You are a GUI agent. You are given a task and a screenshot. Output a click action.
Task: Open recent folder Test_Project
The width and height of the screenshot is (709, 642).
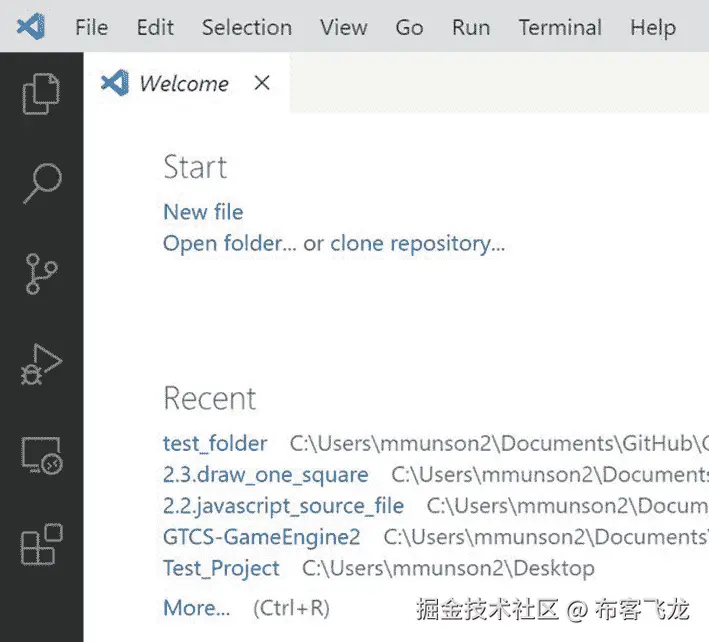click(221, 569)
